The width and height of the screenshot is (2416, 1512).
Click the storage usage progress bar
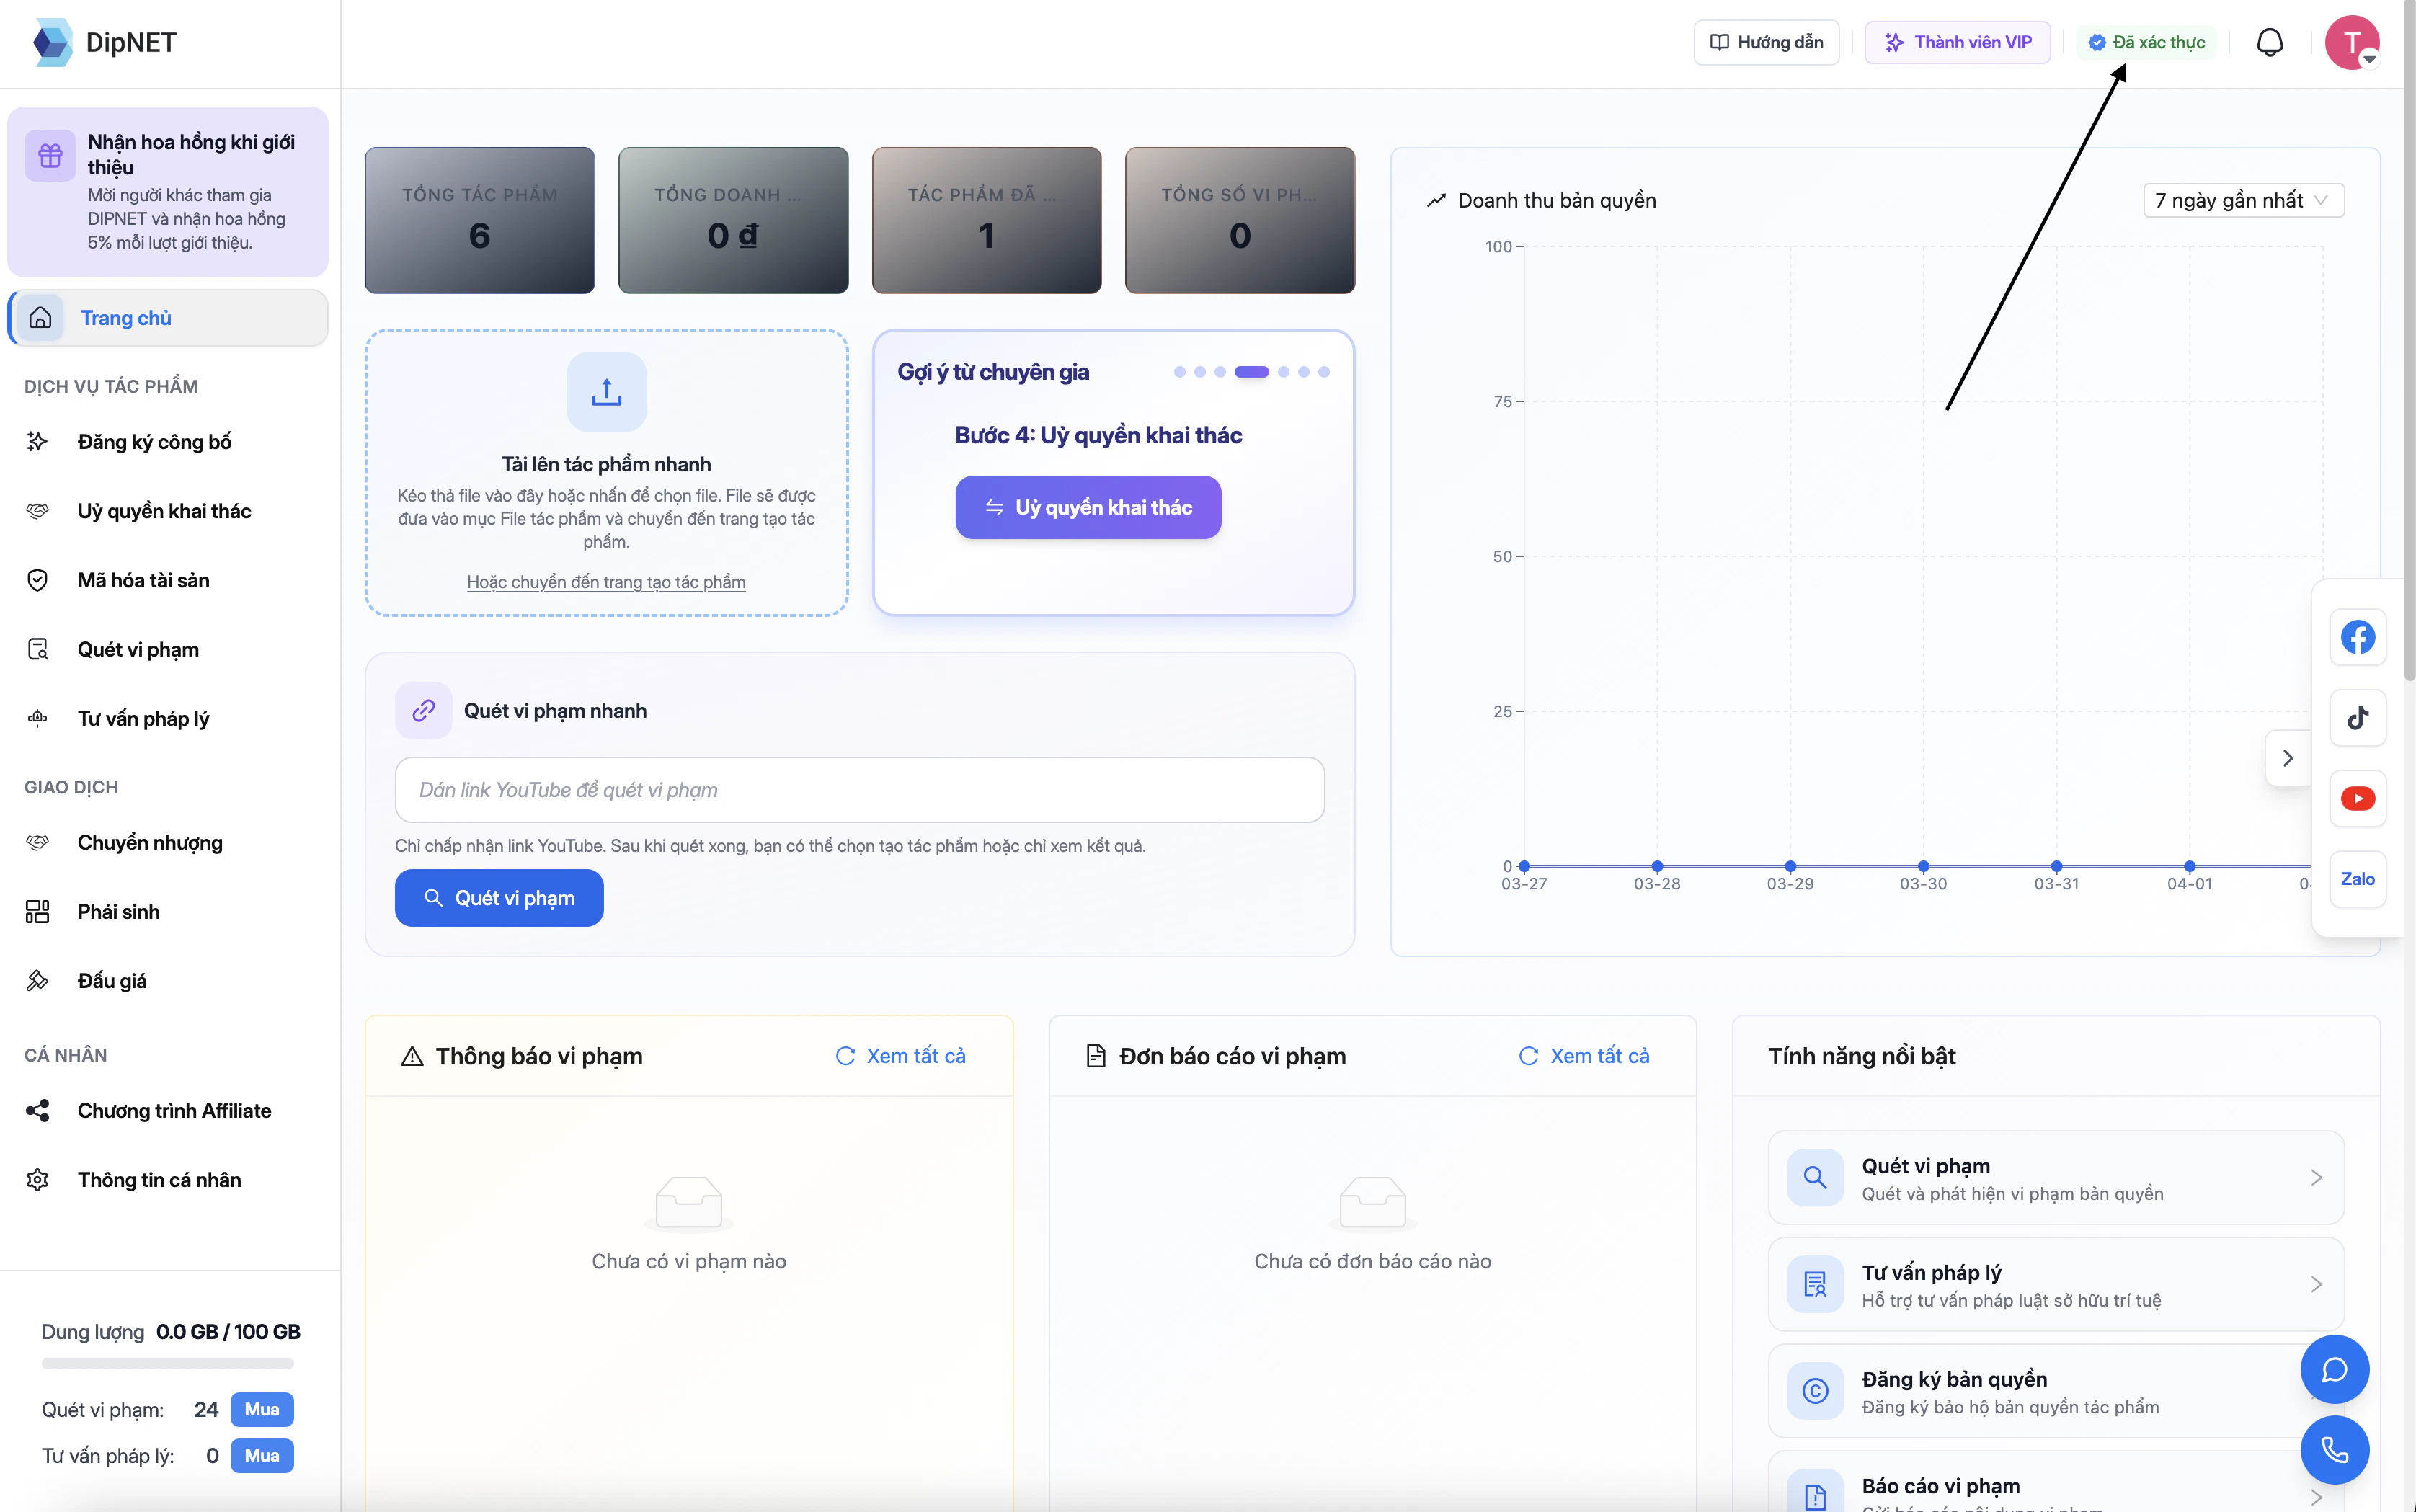168,1363
